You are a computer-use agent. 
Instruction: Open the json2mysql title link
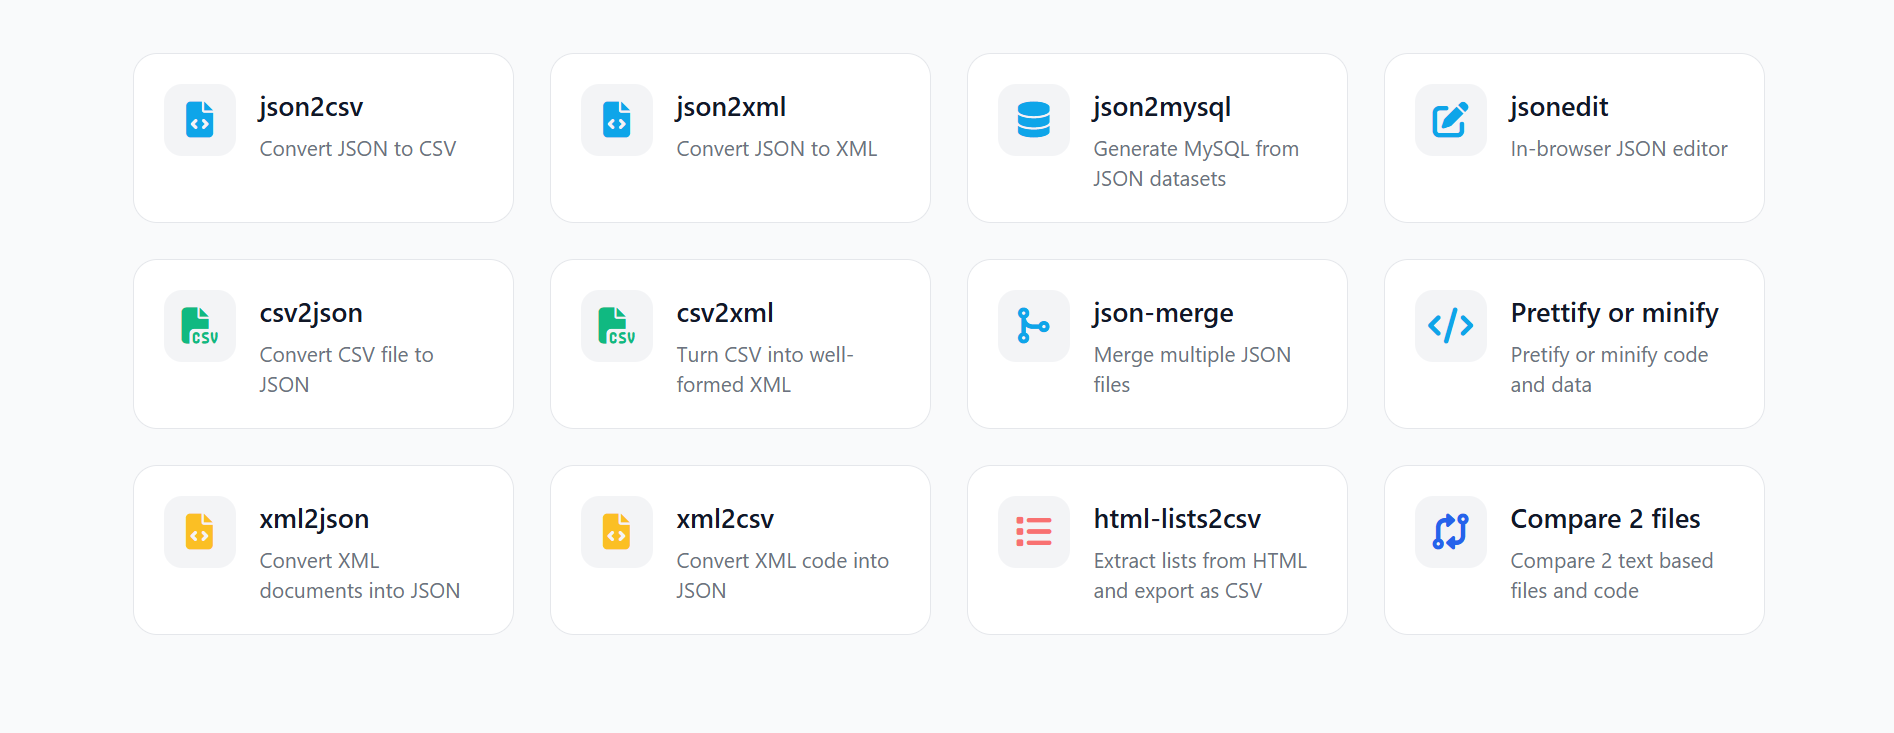coord(1162,107)
